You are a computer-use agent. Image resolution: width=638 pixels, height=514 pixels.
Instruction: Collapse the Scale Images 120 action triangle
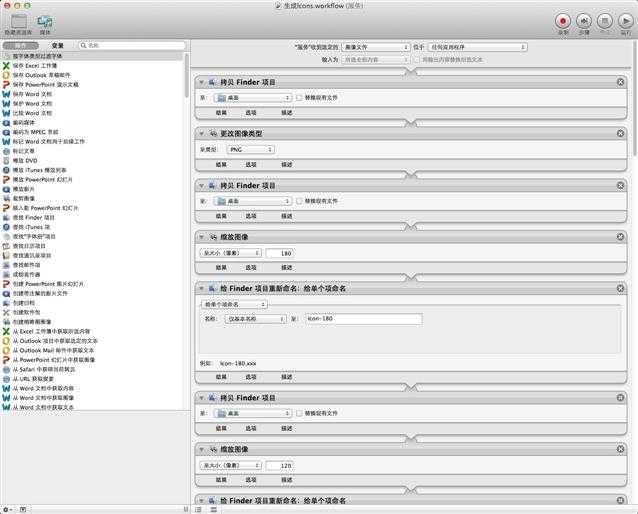point(201,449)
